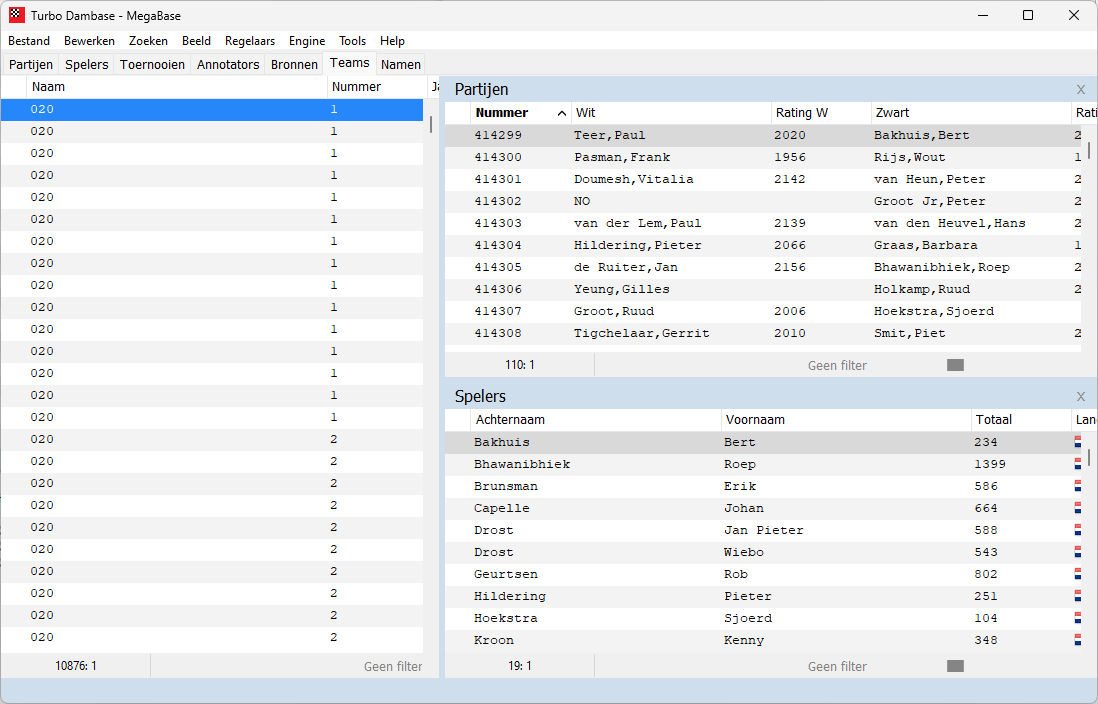Close the Spelers panel with X
Image resolution: width=1098 pixels, height=704 pixels.
pyautogui.click(x=1080, y=396)
